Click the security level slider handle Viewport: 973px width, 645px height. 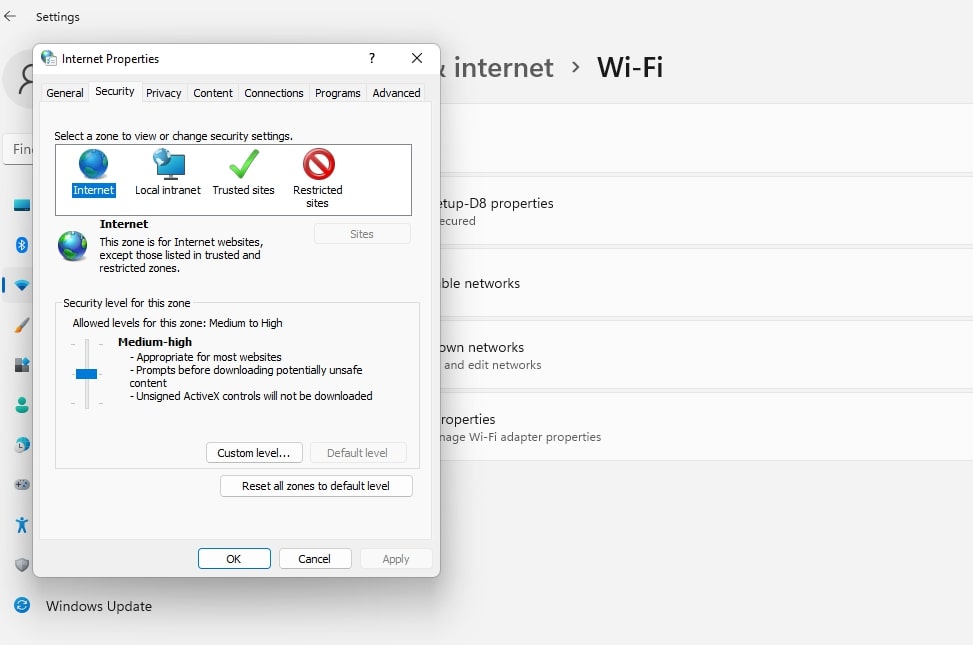coord(87,374)
